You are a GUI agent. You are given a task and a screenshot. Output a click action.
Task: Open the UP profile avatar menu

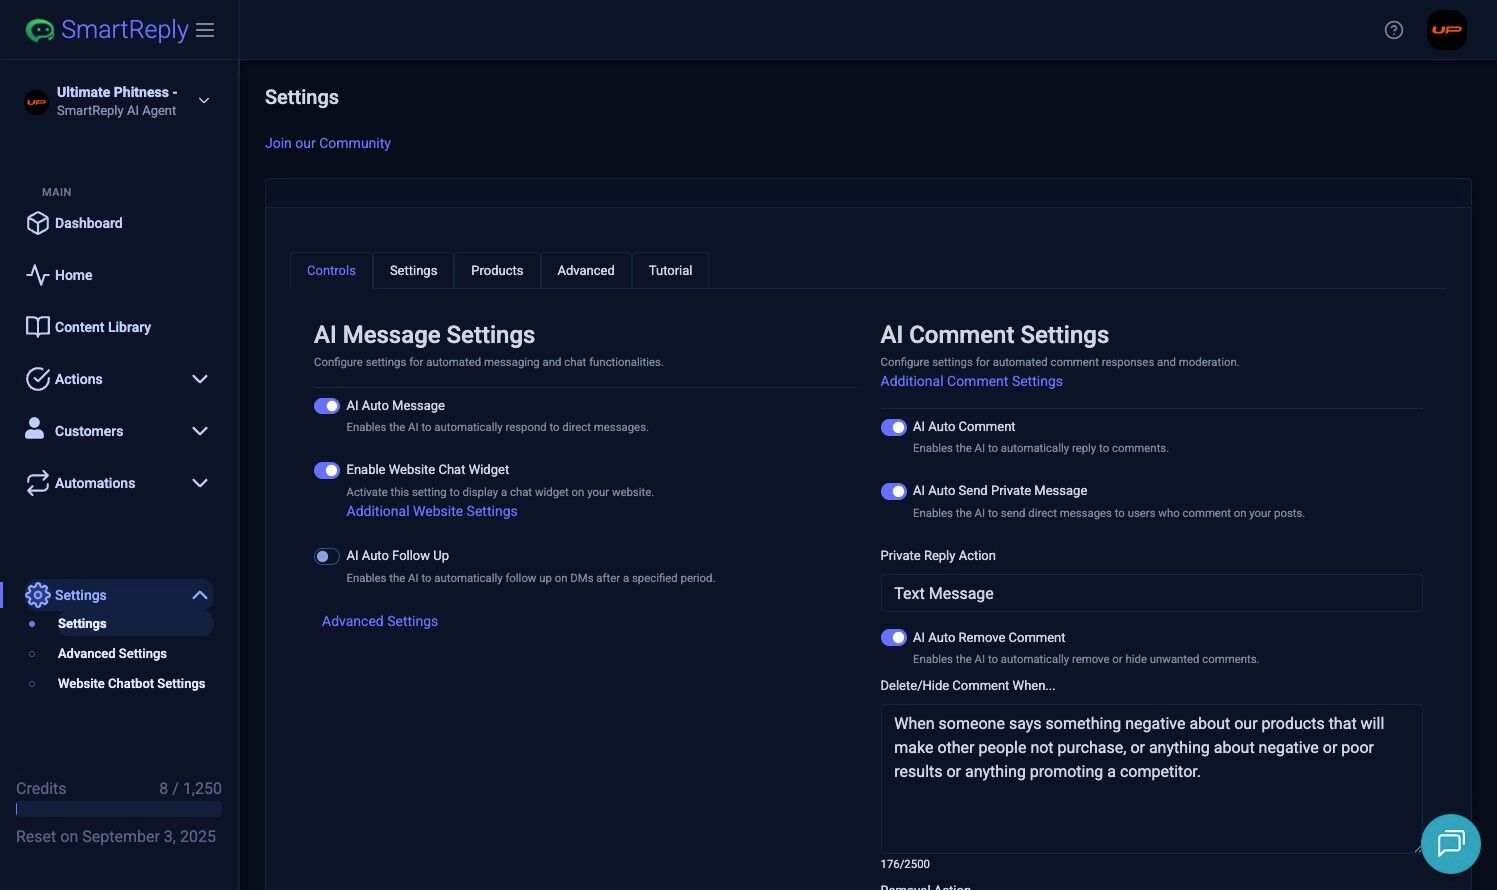point(1446,30)
